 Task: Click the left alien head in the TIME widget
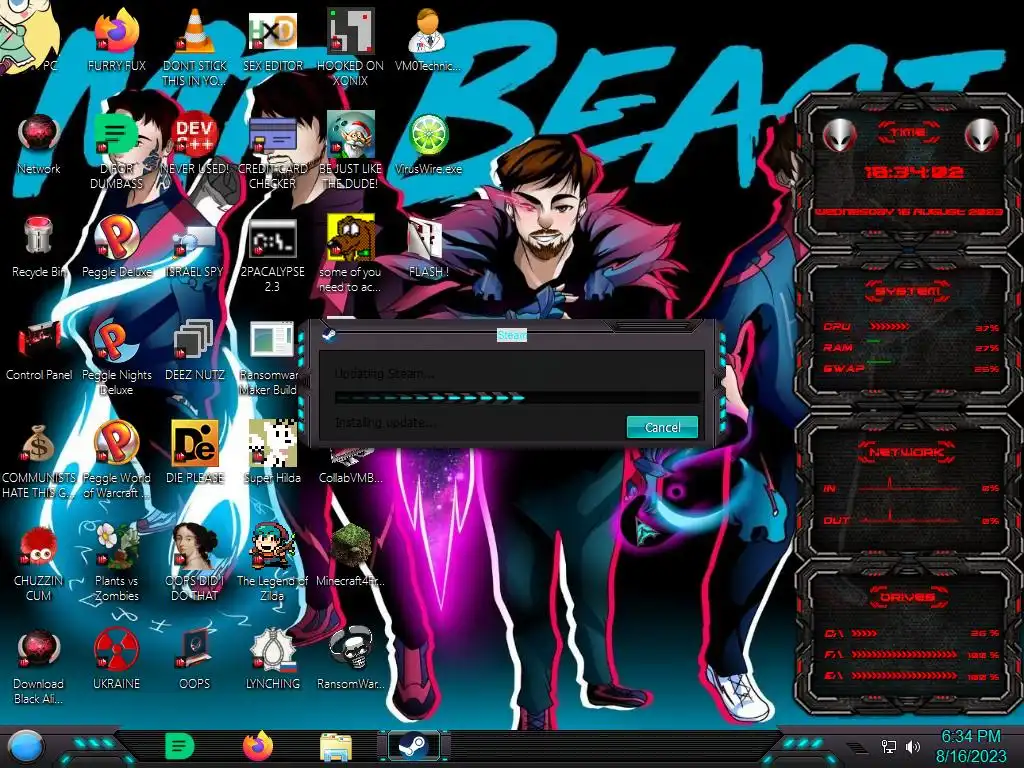coord(839,135)
